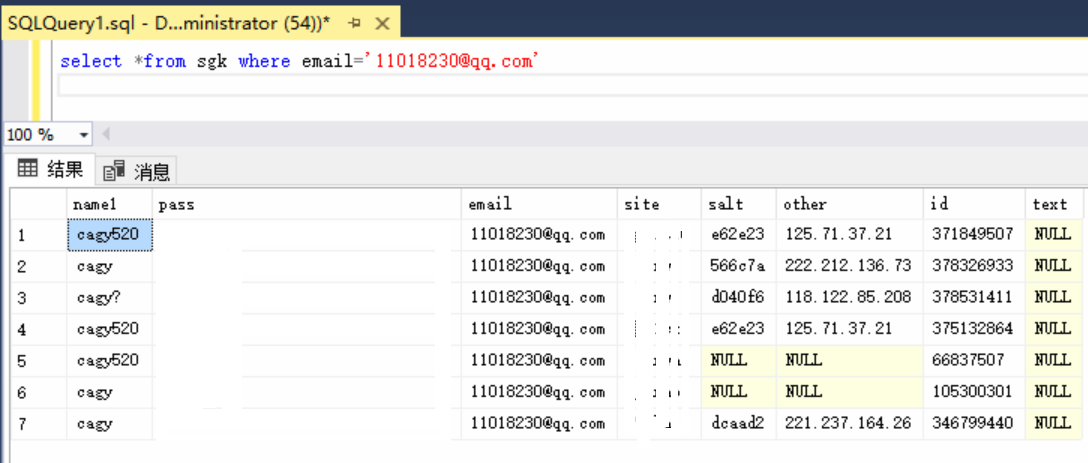Close the SQLQuery1.sql tab
The height and width of the screenshot is (463, 1088).
pyautogui.click(x=382, y=24)
